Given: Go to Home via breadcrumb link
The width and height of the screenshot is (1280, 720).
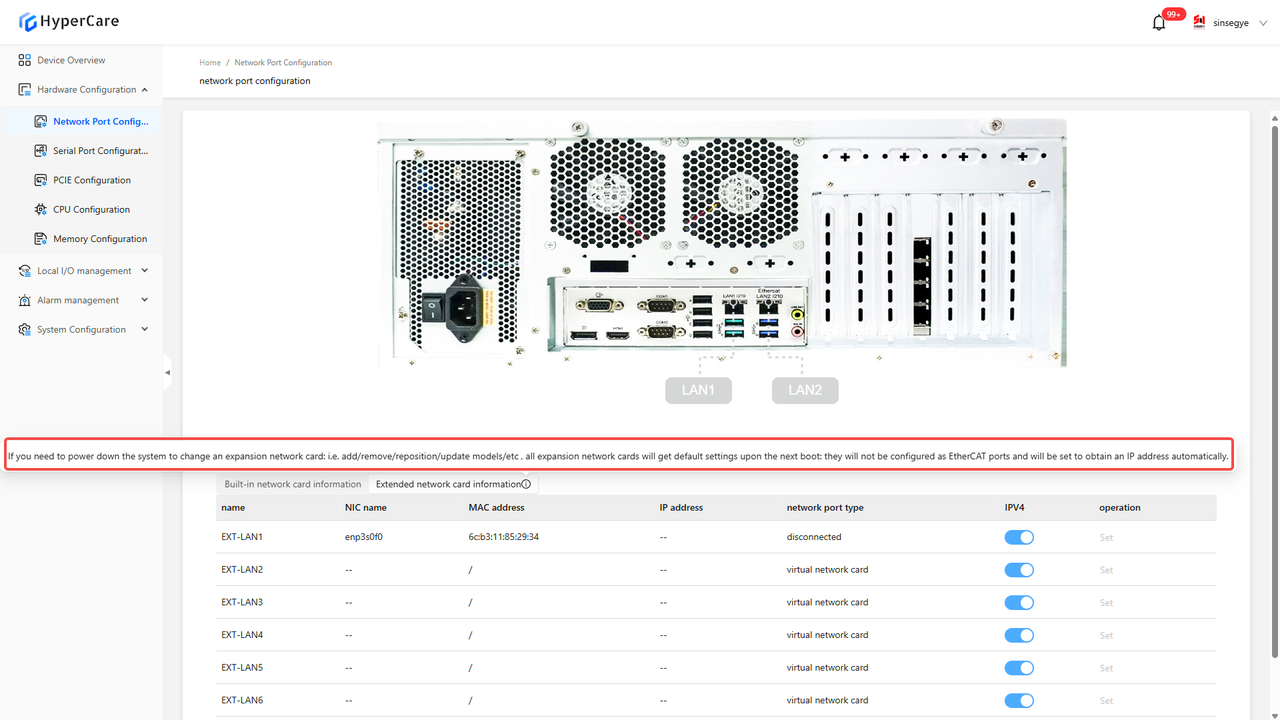Looking at the screenshot, I should (x=210, y=63).
